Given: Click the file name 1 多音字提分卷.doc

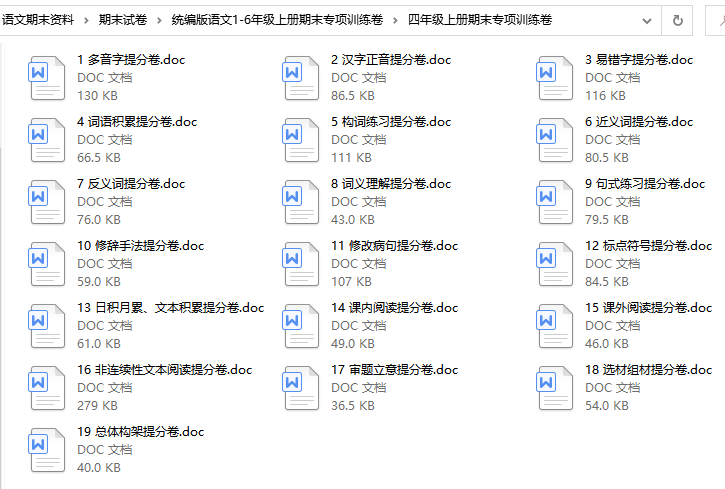Looking at the screenshot, I should 131,60.
